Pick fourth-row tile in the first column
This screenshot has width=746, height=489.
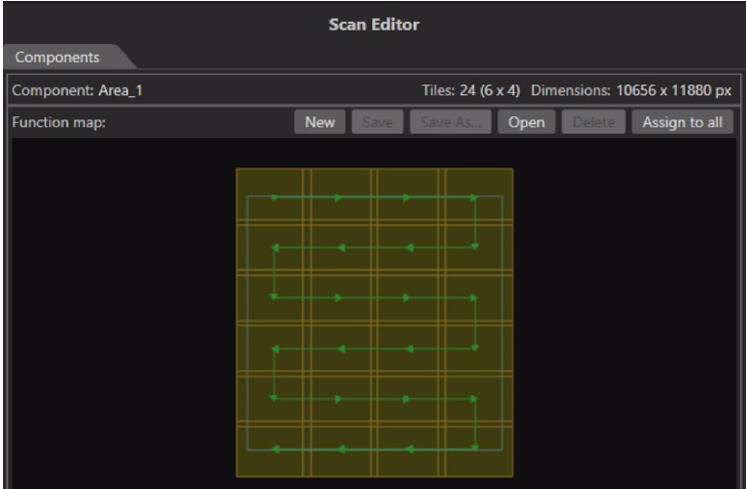click(271, 348)
